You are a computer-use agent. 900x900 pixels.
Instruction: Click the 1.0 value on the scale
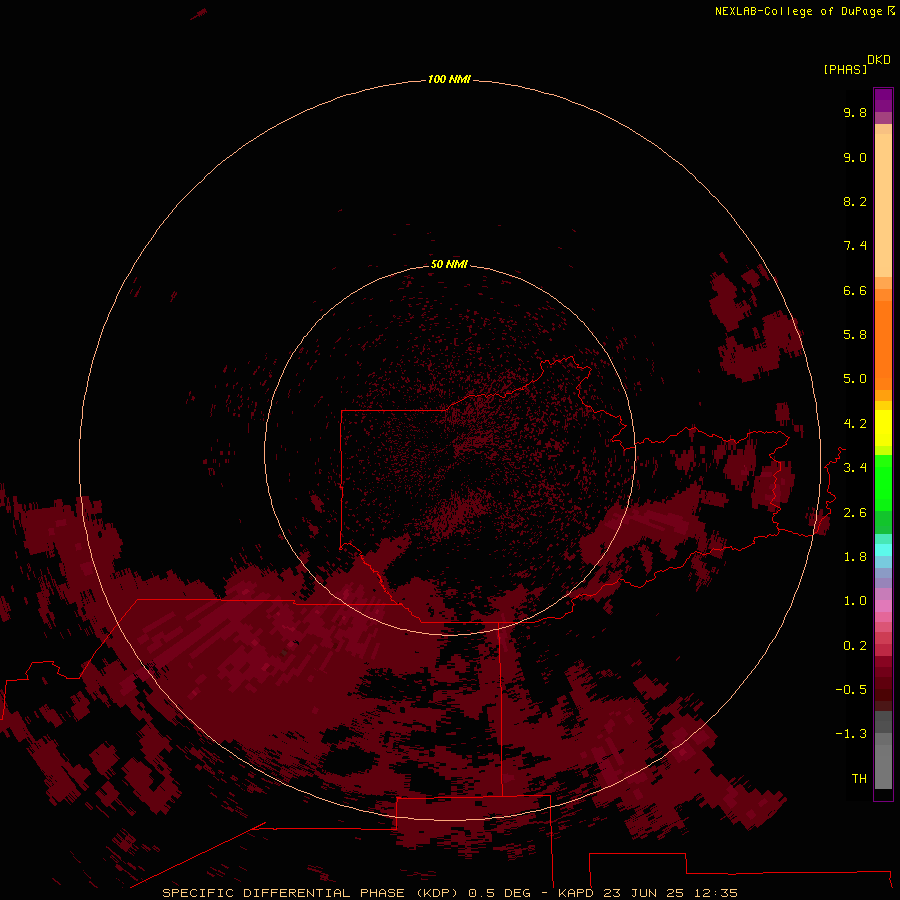tap(855, 601)
